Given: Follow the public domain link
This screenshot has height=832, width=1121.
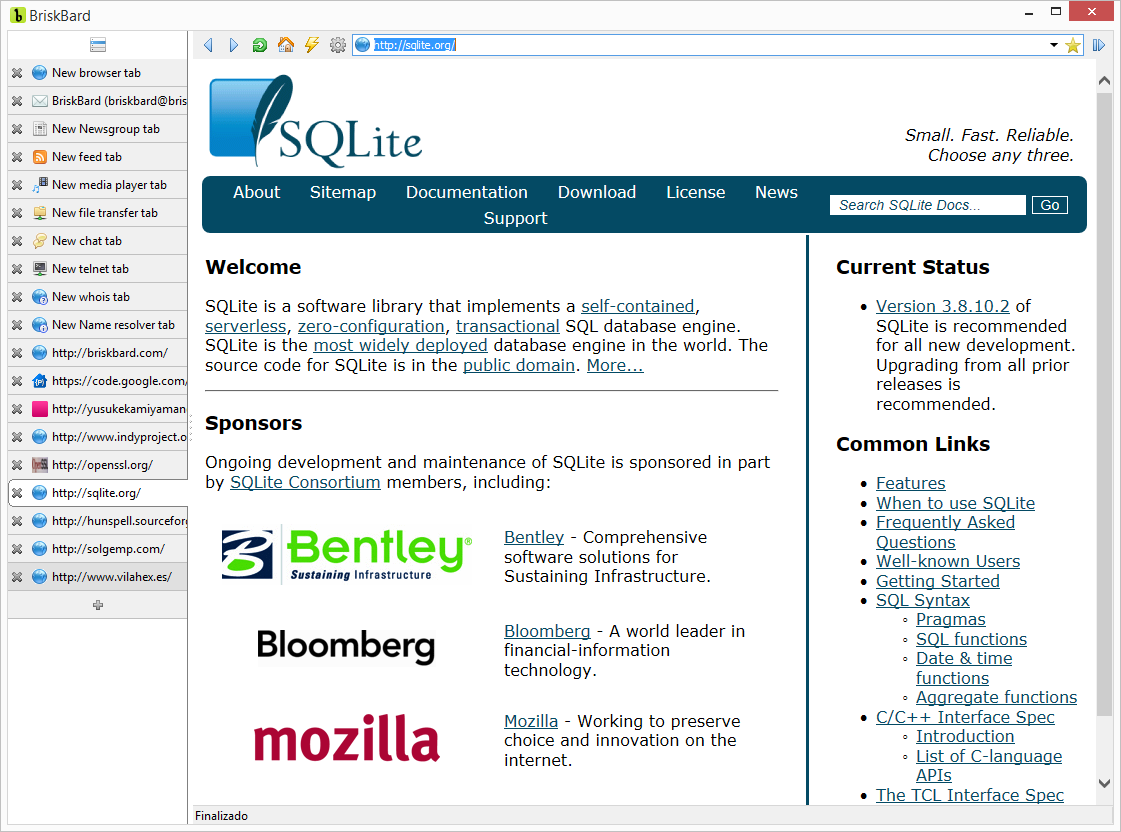Looking at the screenshot, I should point(519,365).
